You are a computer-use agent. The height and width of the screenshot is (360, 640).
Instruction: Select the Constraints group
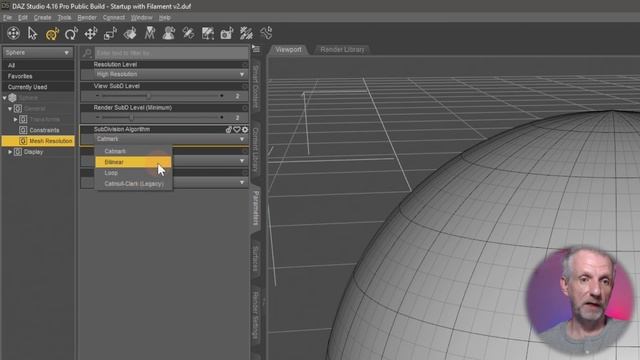[44, 130]
